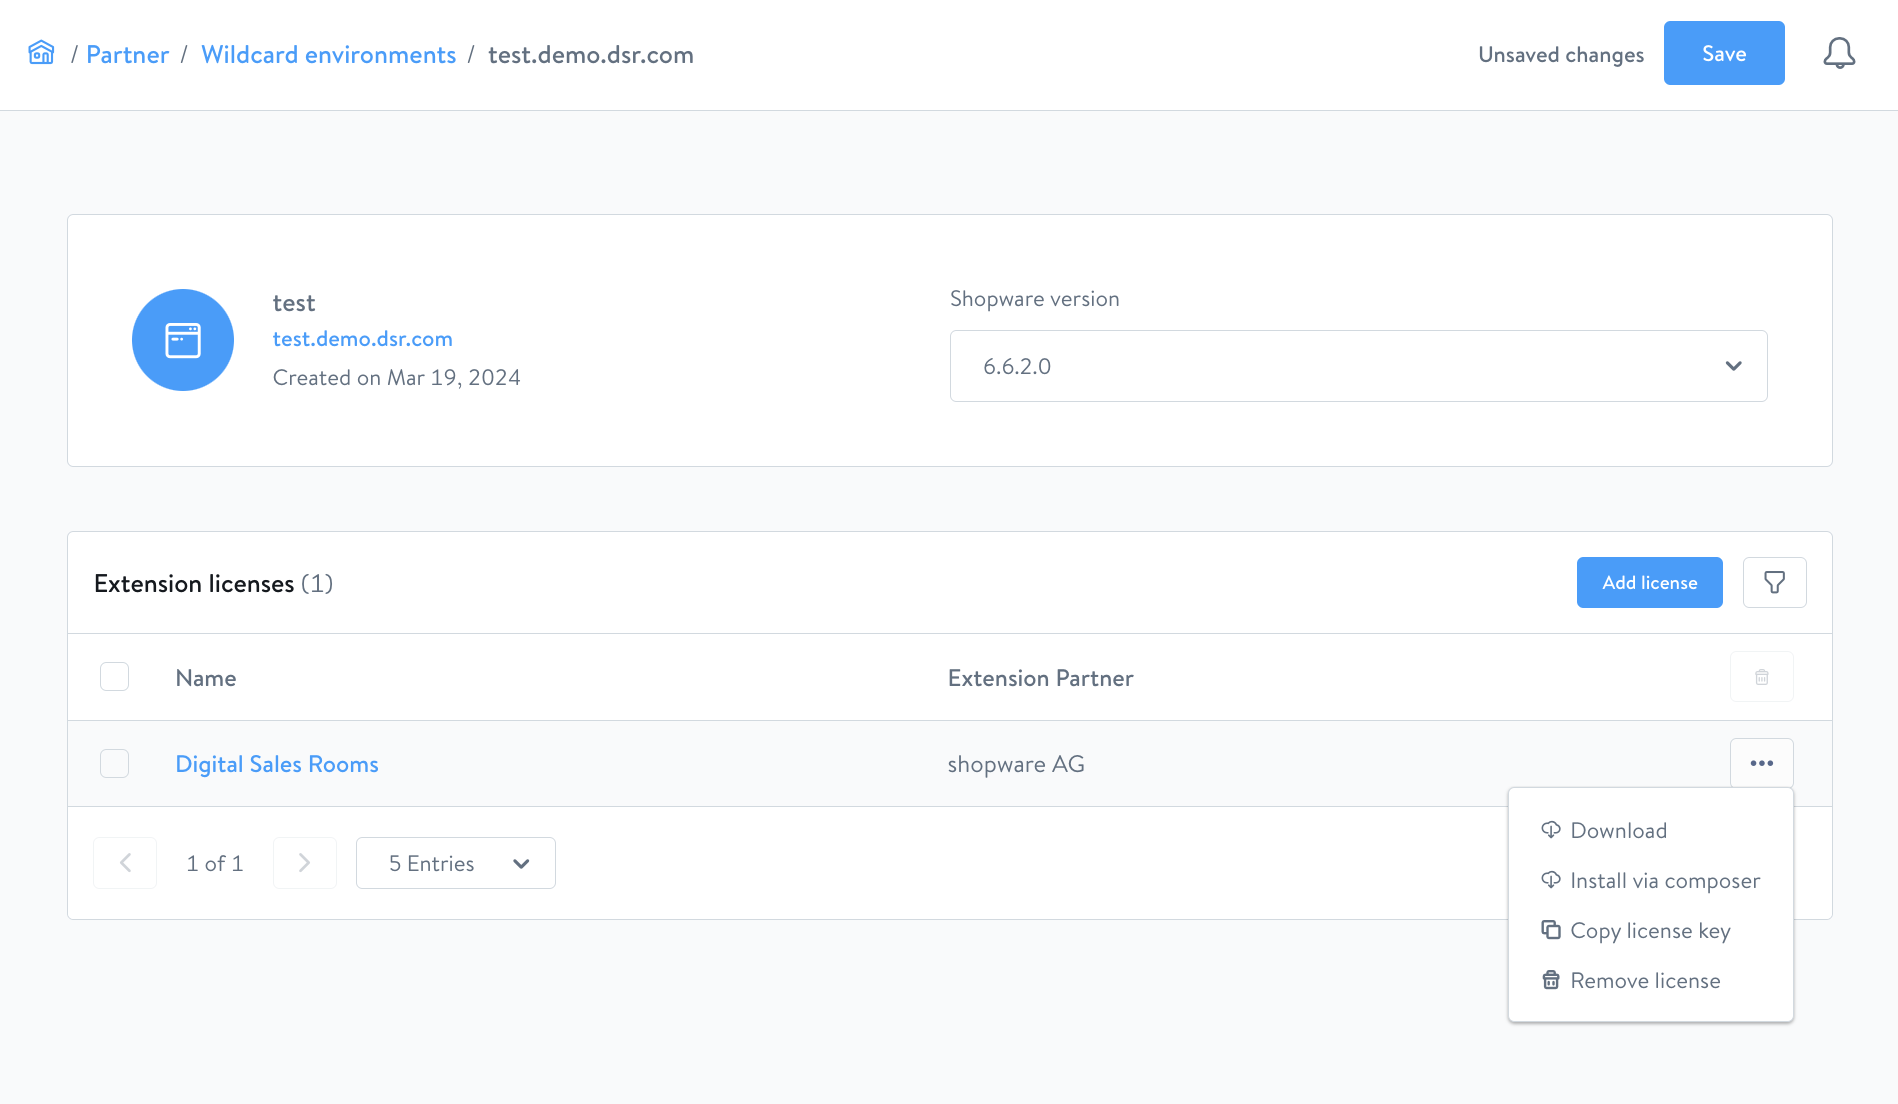Image resolution: width=1898 pixels, height=1104 pixels.
Task: Open the Digital Sales Rooms link
Action: pos(277,764)
